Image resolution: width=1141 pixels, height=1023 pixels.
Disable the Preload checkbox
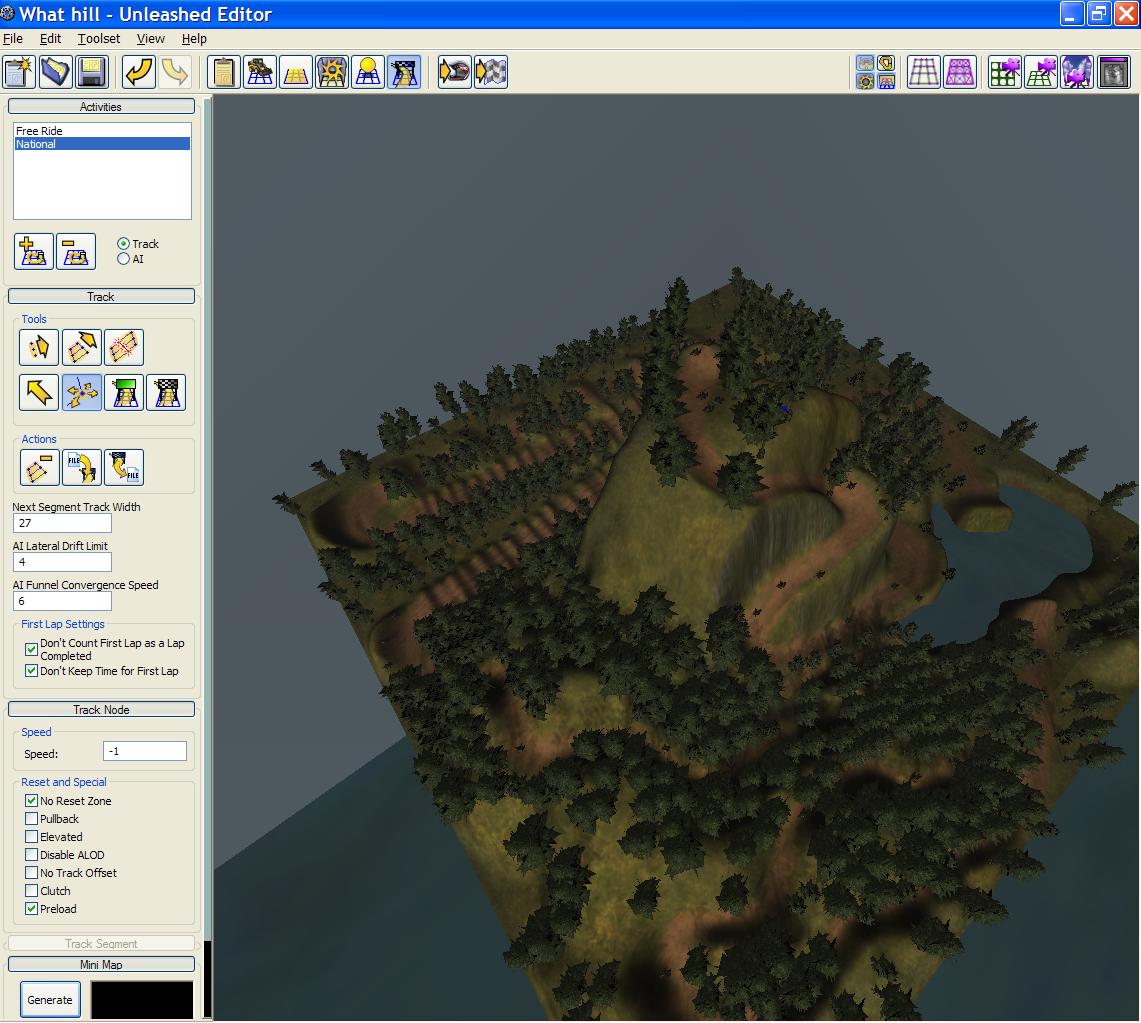(x=32, y=909)
